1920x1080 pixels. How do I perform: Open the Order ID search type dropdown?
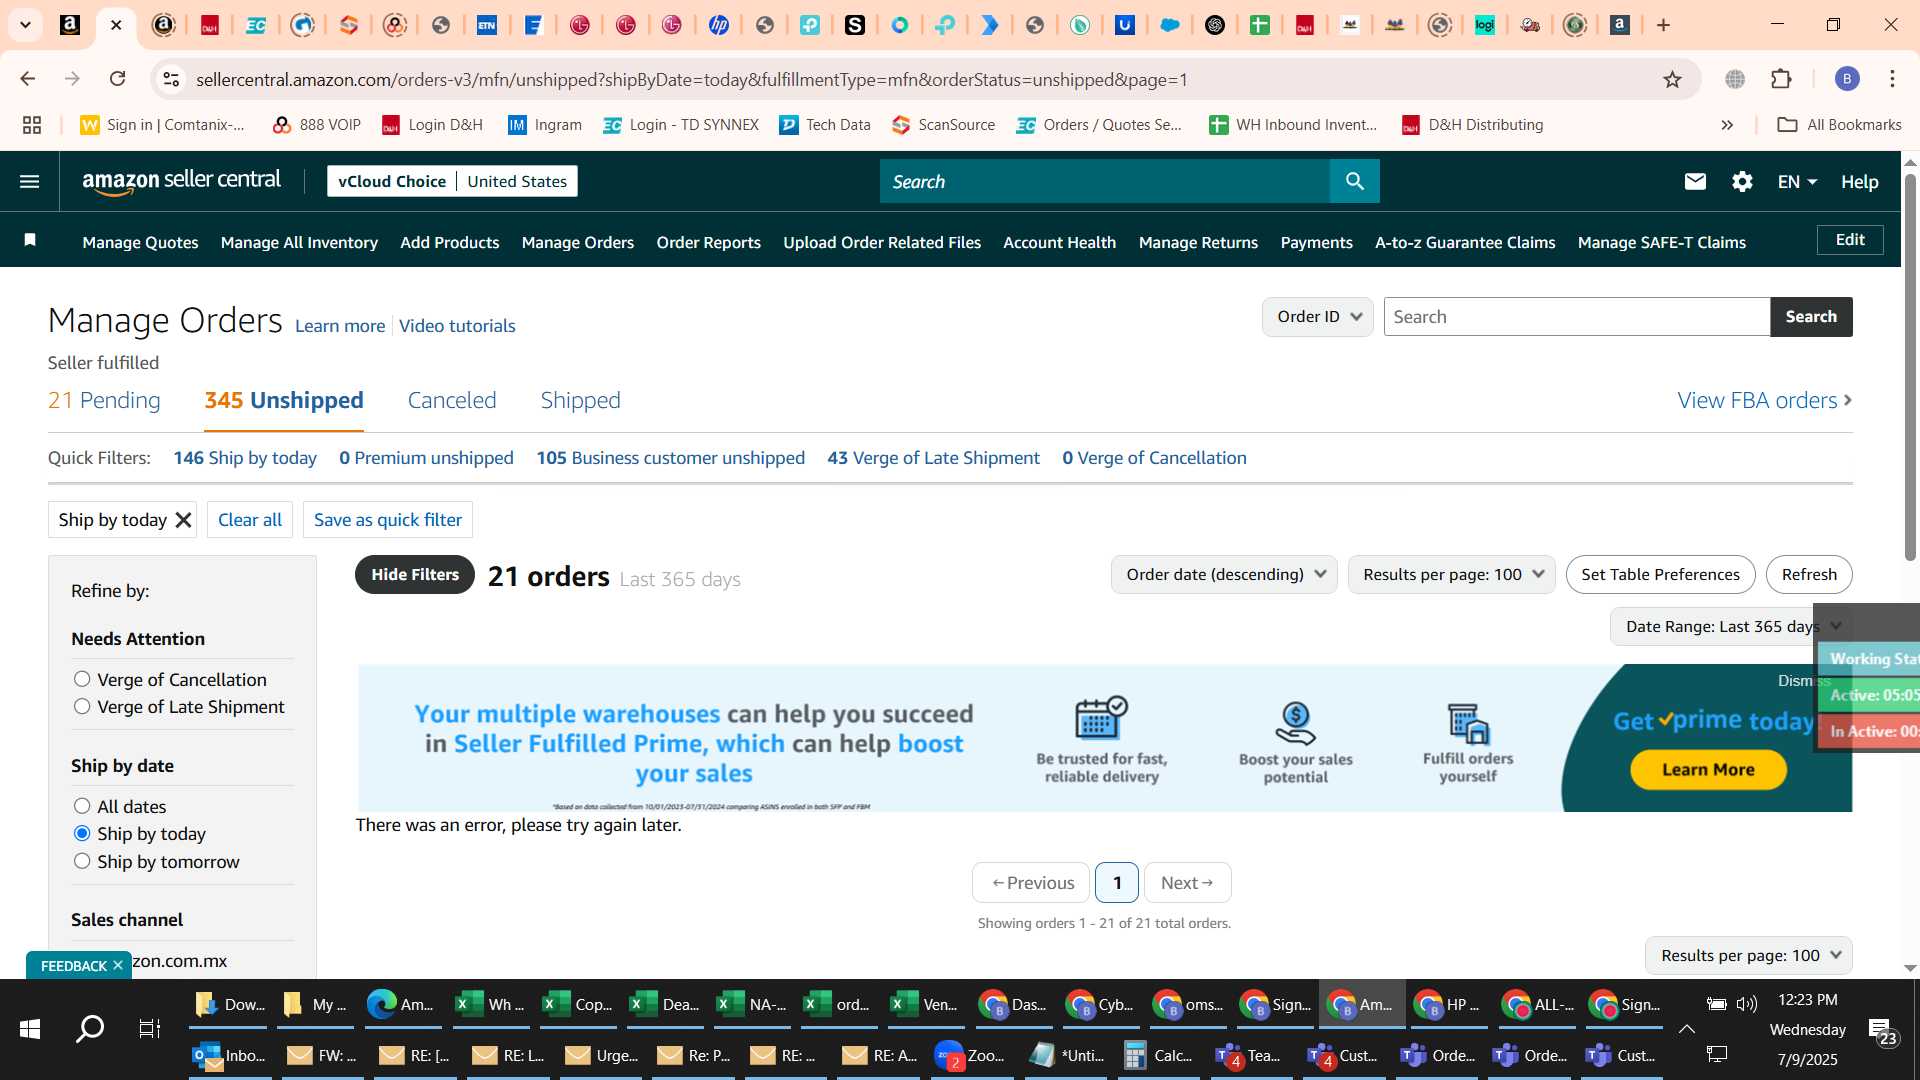tap(1318, 317)
